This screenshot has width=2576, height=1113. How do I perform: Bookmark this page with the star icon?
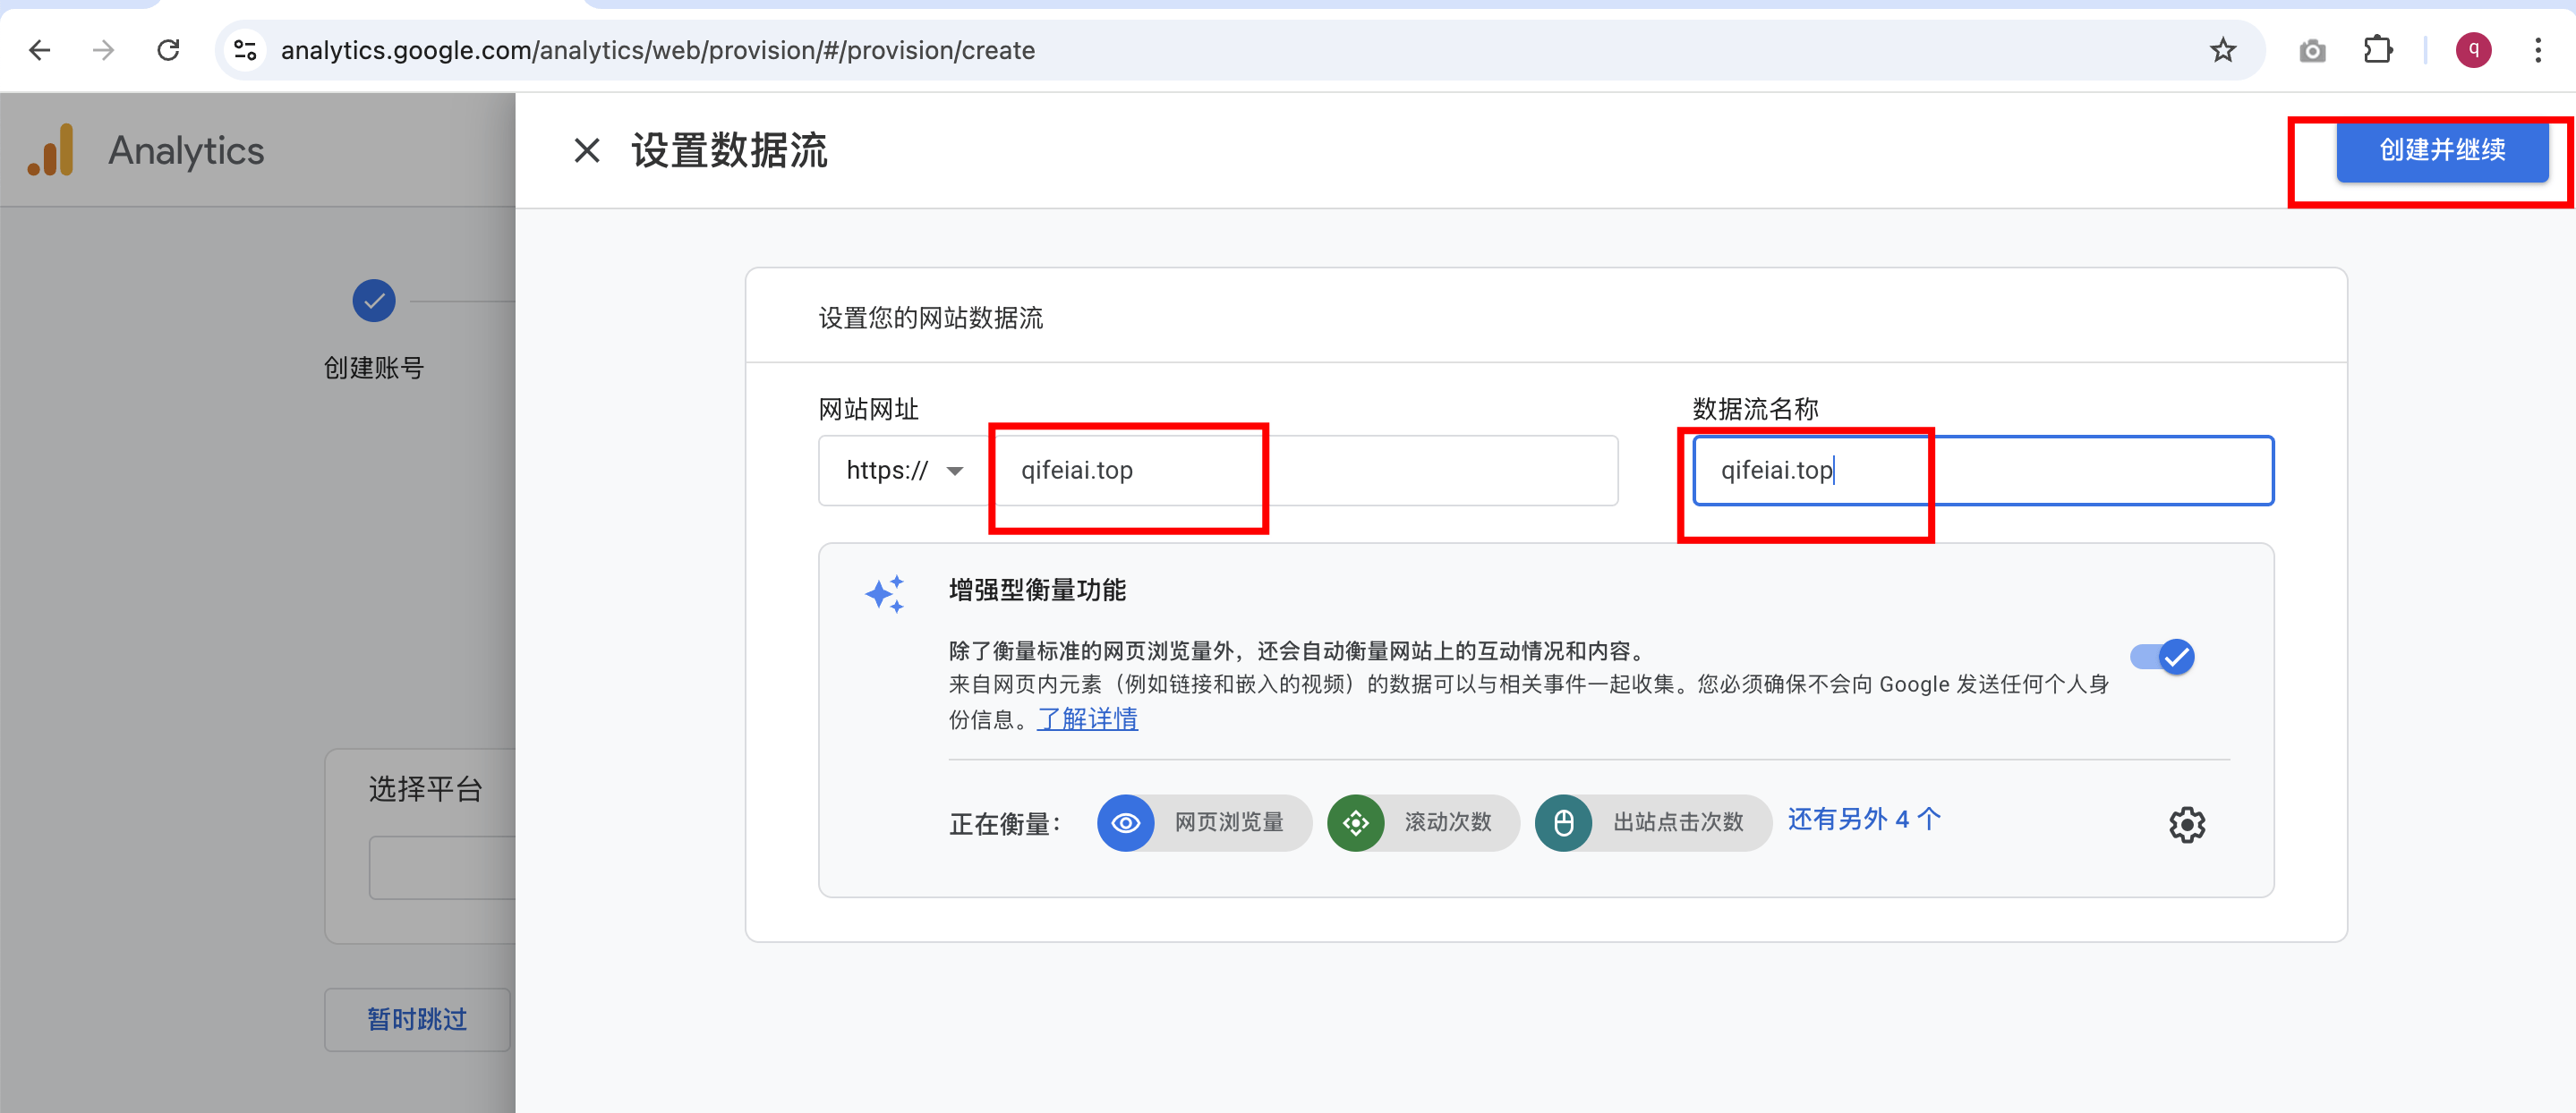pyautogui.click(x=2222, y=50)
